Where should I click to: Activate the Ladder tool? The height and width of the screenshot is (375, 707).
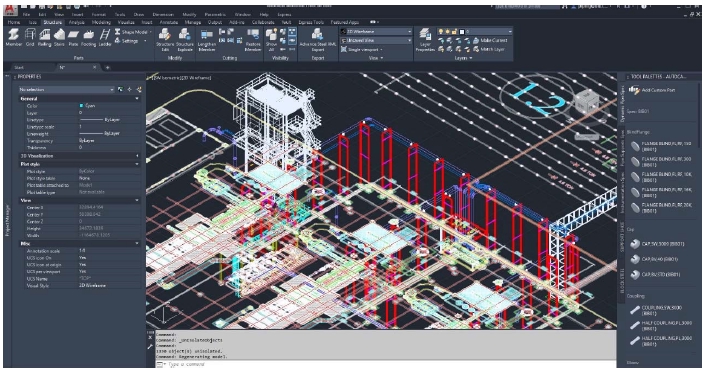pos(105,37)
